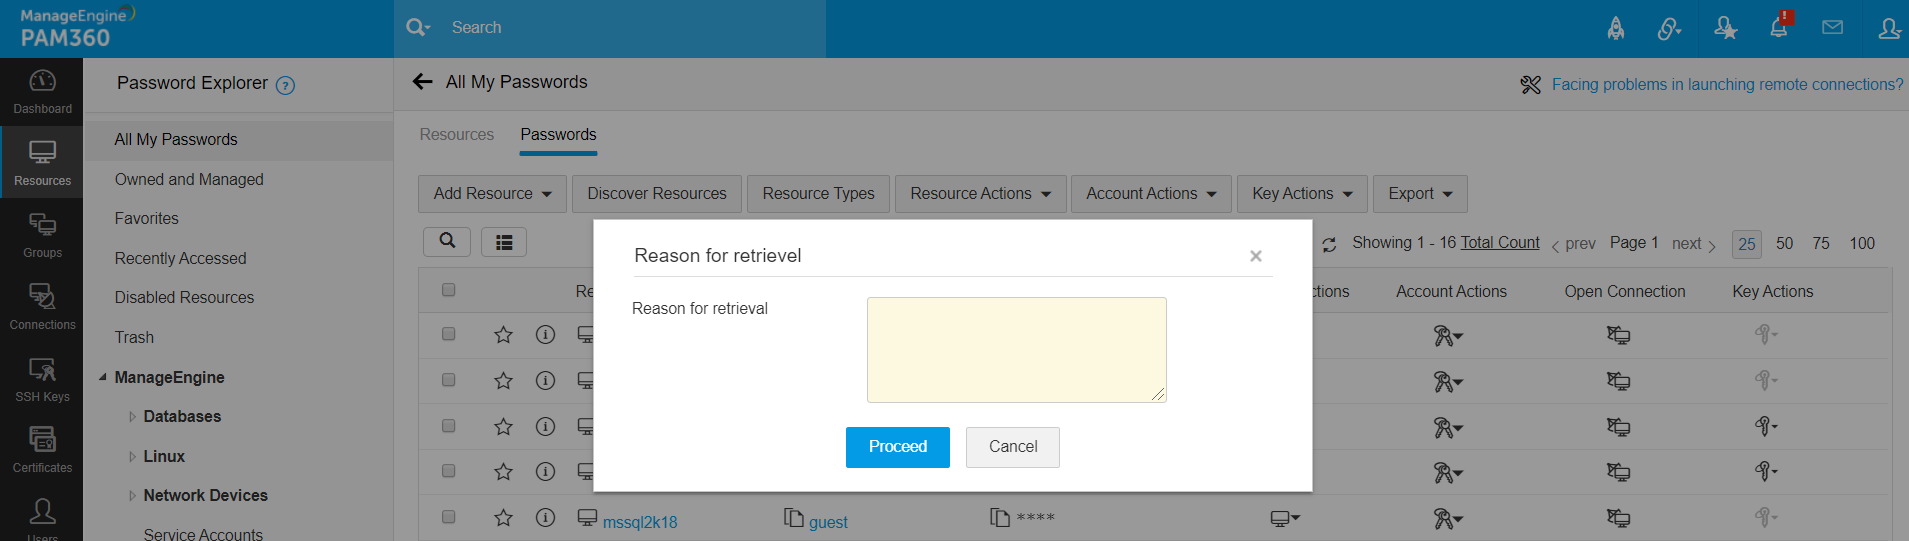The height and width of the screenshot is (541, 1909).
Task: Tick the checkbox on the mssql2k18 row
Action: 448,517
